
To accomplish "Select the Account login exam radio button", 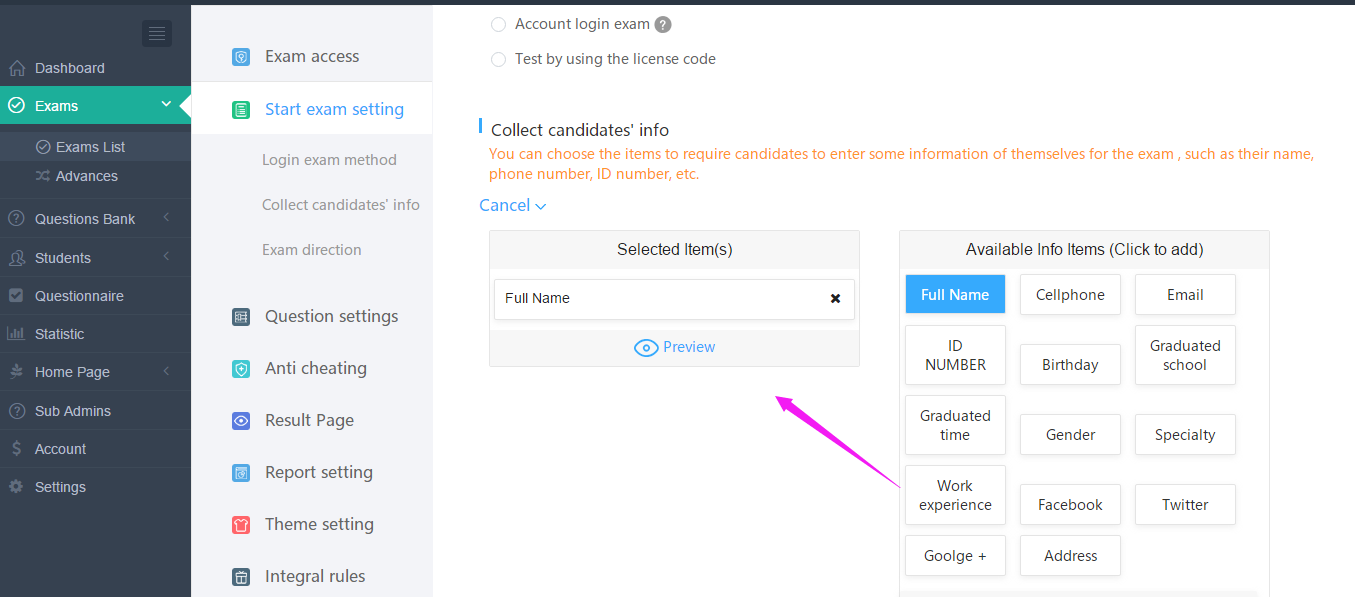I will tap(498, 25).
